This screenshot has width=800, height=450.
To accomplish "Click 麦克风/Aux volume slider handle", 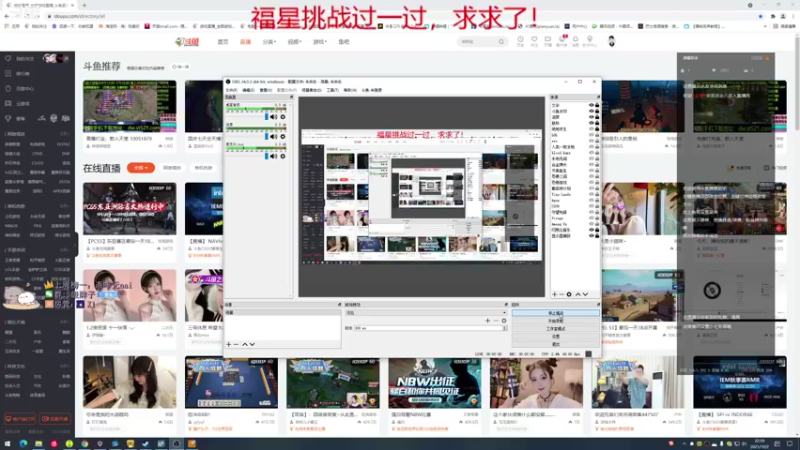I will coord(266,156).
